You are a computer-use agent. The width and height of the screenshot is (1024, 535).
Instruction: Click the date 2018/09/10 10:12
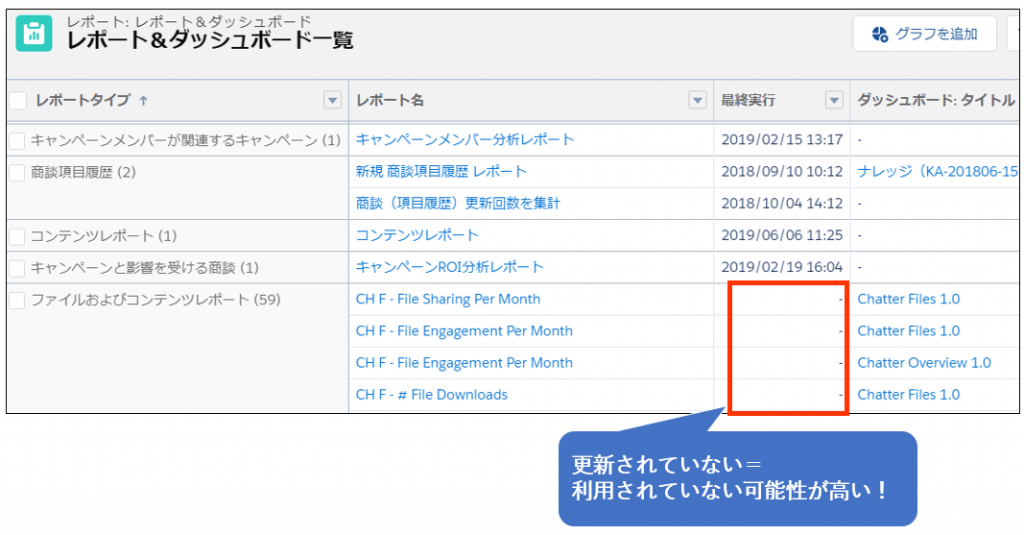(782, 171)
